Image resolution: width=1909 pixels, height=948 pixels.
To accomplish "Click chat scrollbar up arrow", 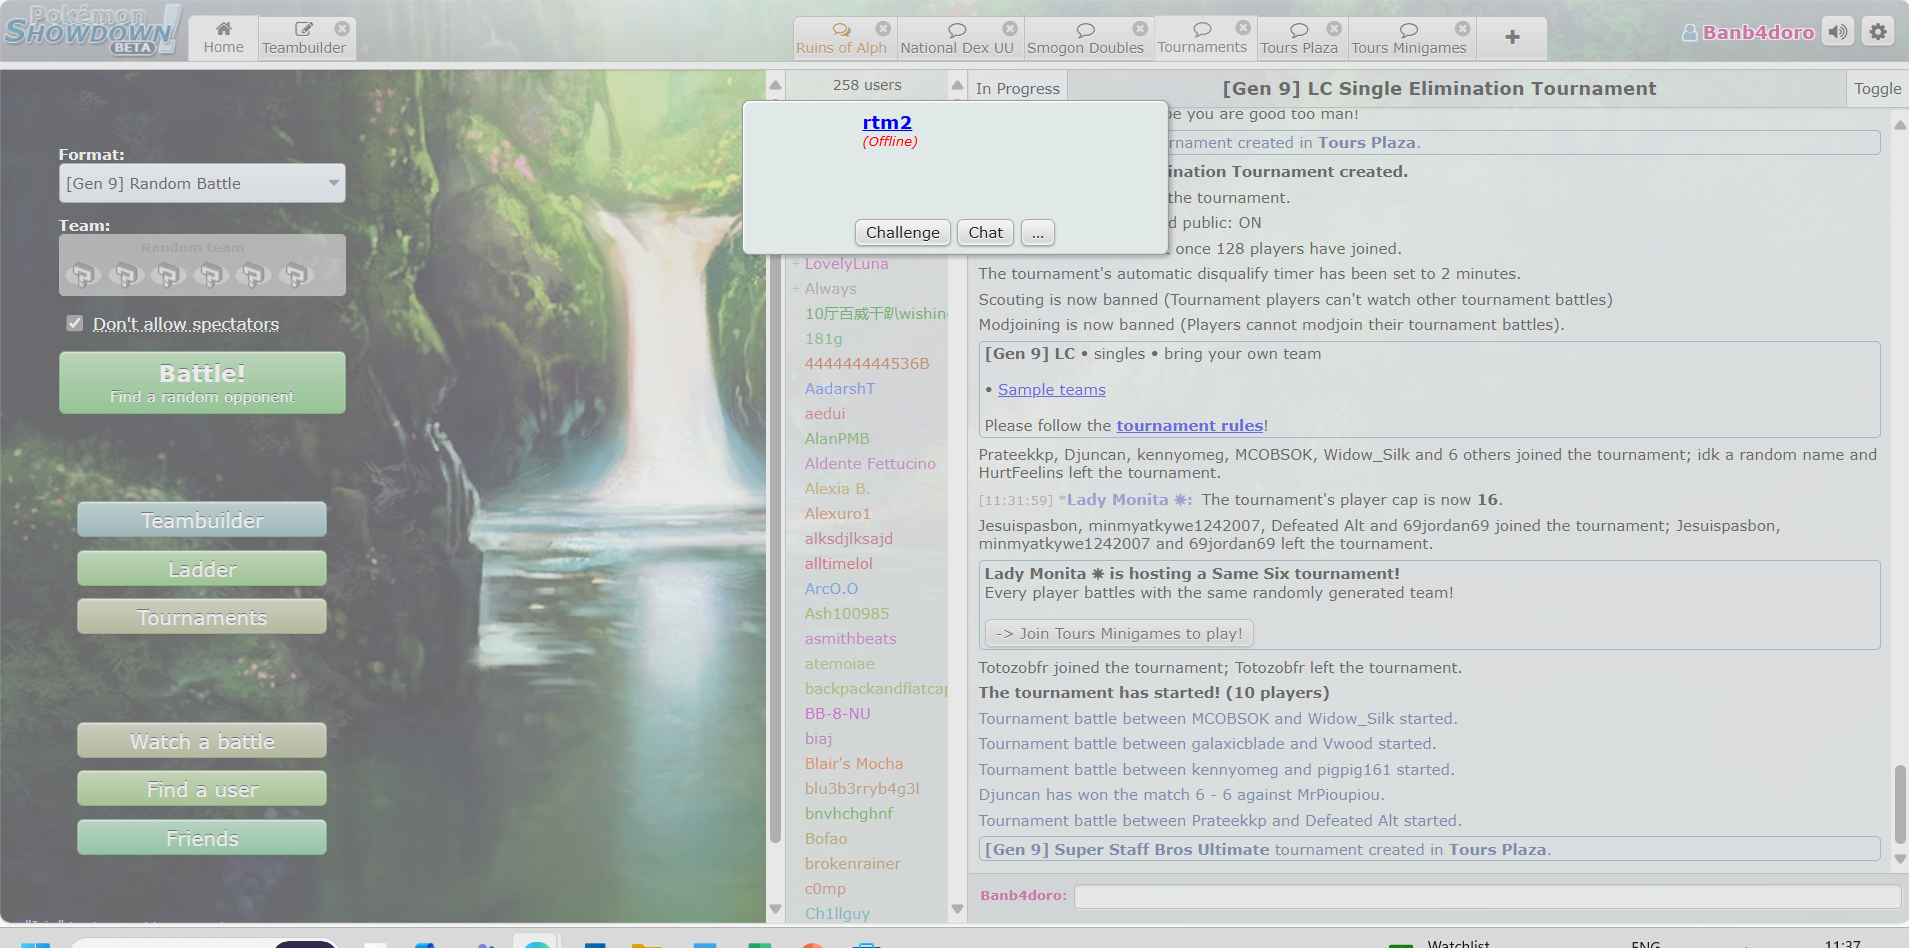I will click(1900, 125).
